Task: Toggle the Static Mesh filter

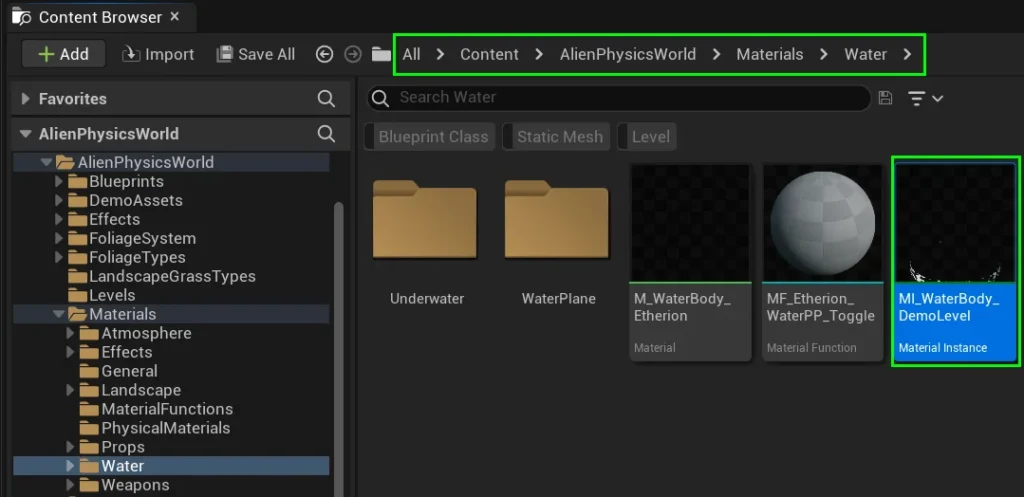Action: (559, 137)
